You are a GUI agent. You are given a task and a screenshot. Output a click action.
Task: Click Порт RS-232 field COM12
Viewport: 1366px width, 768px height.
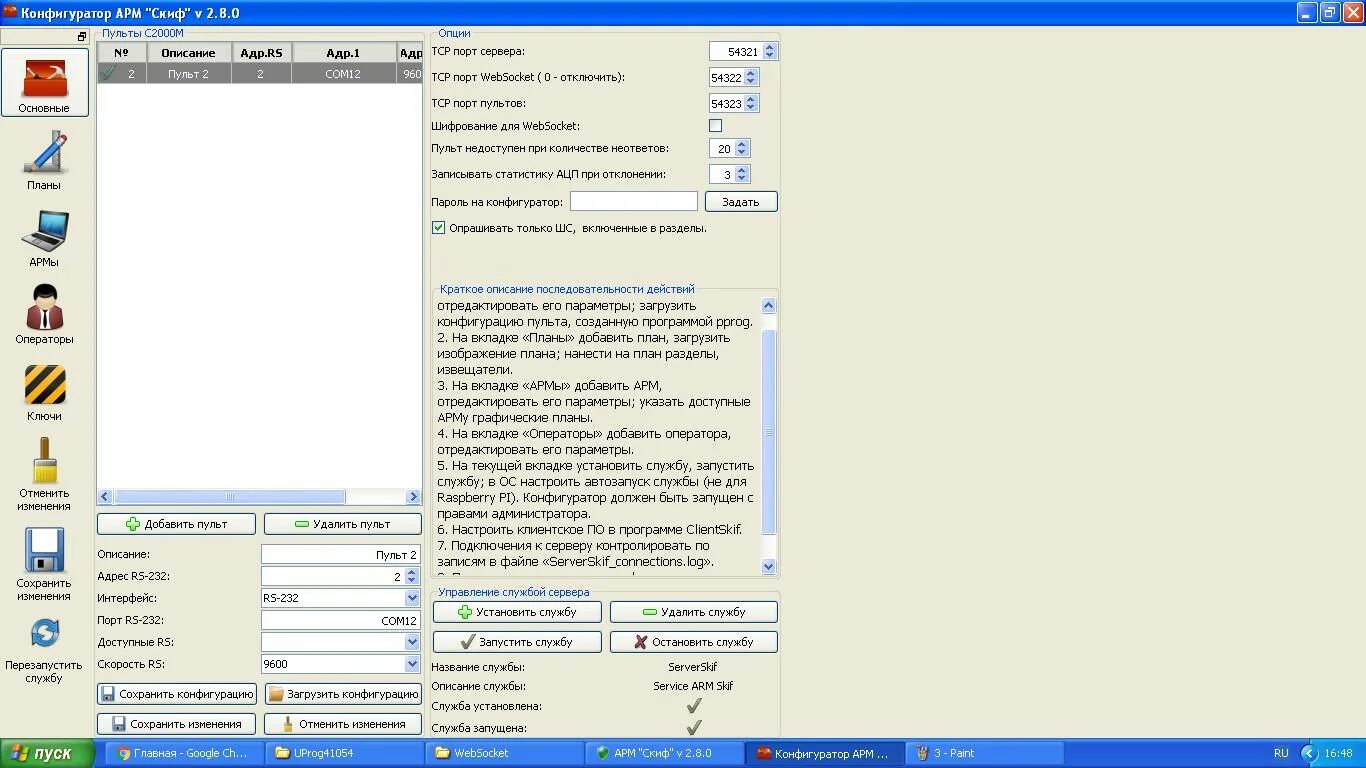(x=340, y=621)
